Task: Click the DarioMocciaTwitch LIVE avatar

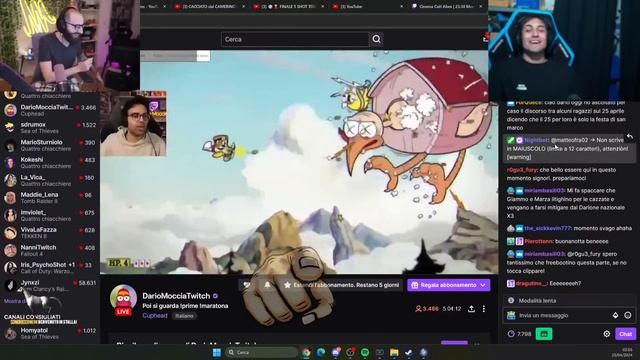Action: (x=123, y=300)
